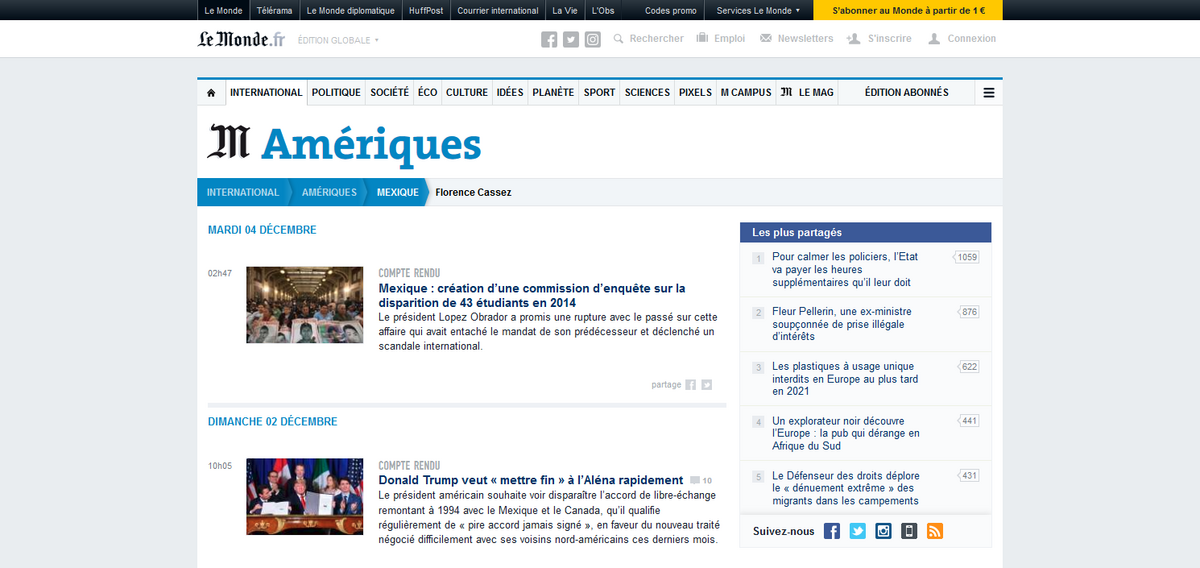Open Édition abonnés tab
1200x568 pixels.
pyautogui.click(x=906, y=92)
